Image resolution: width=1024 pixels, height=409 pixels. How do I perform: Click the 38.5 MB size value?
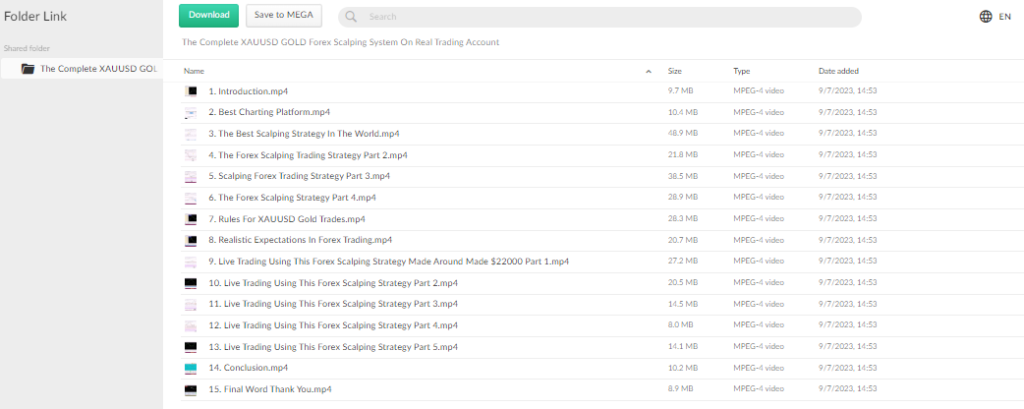(682, 176)
